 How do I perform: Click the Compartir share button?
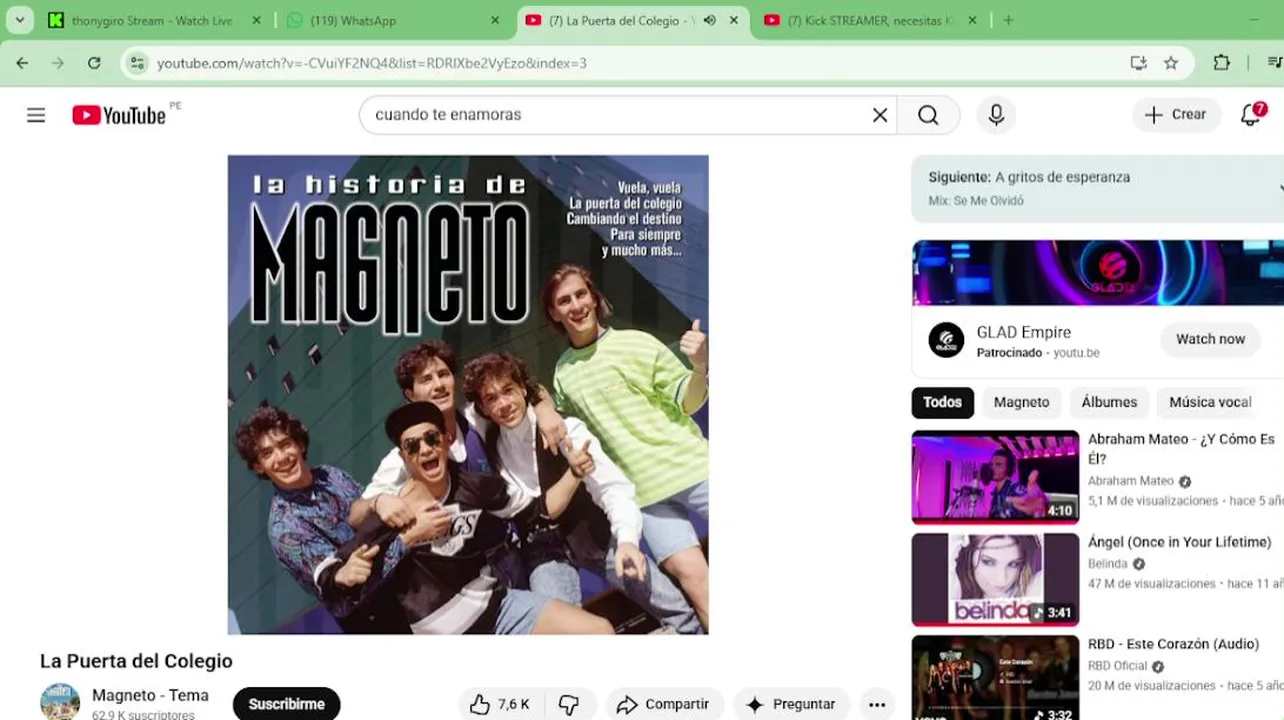click(662, 704)
